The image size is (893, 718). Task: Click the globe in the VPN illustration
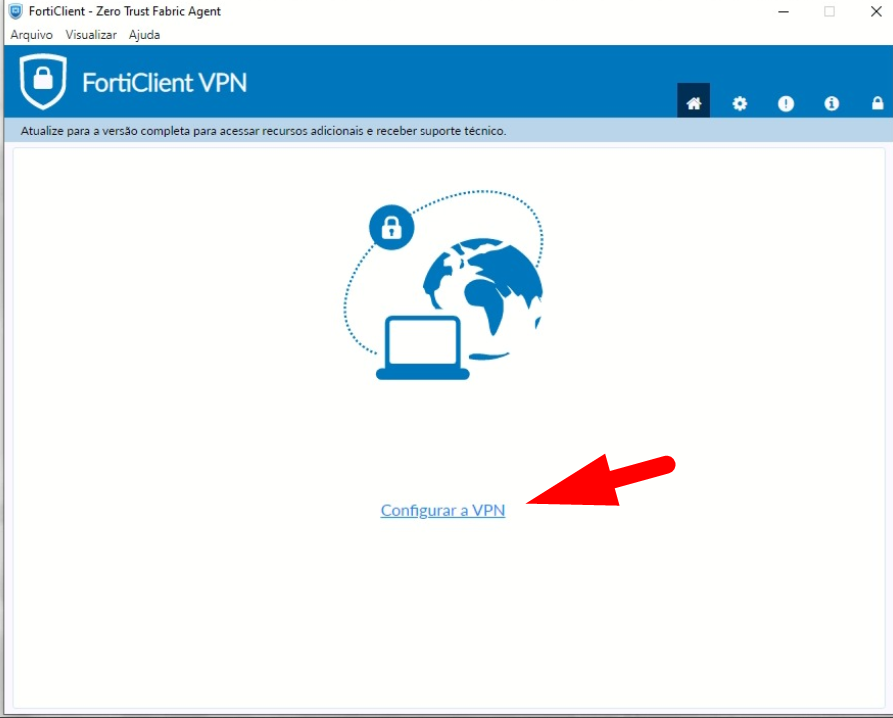pyautogui.click(x=483, y=293)
